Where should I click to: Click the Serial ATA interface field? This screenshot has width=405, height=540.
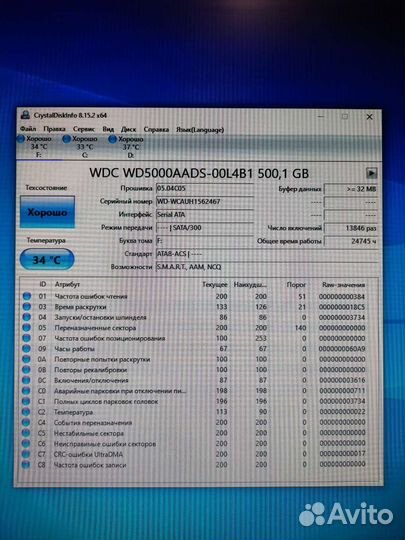[205, 215]
